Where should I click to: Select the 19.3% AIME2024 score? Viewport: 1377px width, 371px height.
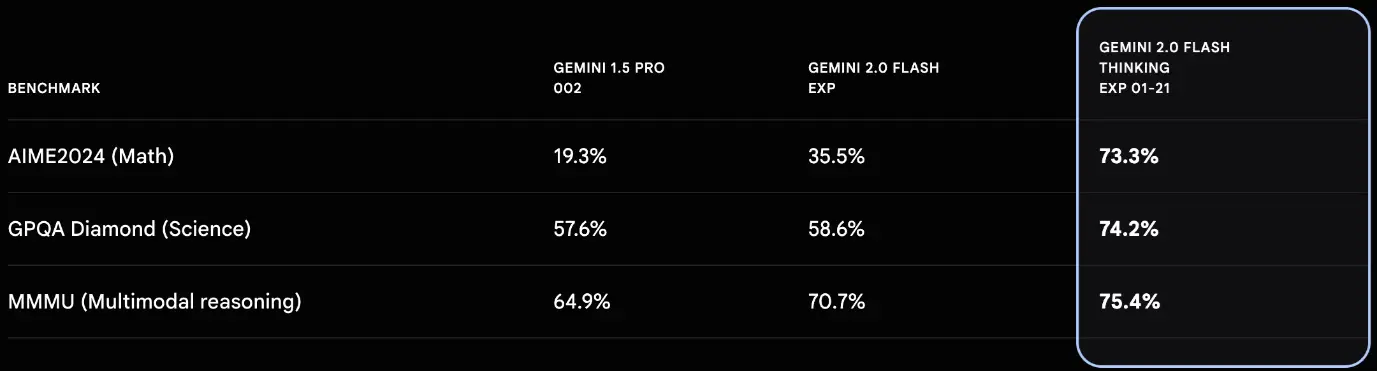point(580,156)
